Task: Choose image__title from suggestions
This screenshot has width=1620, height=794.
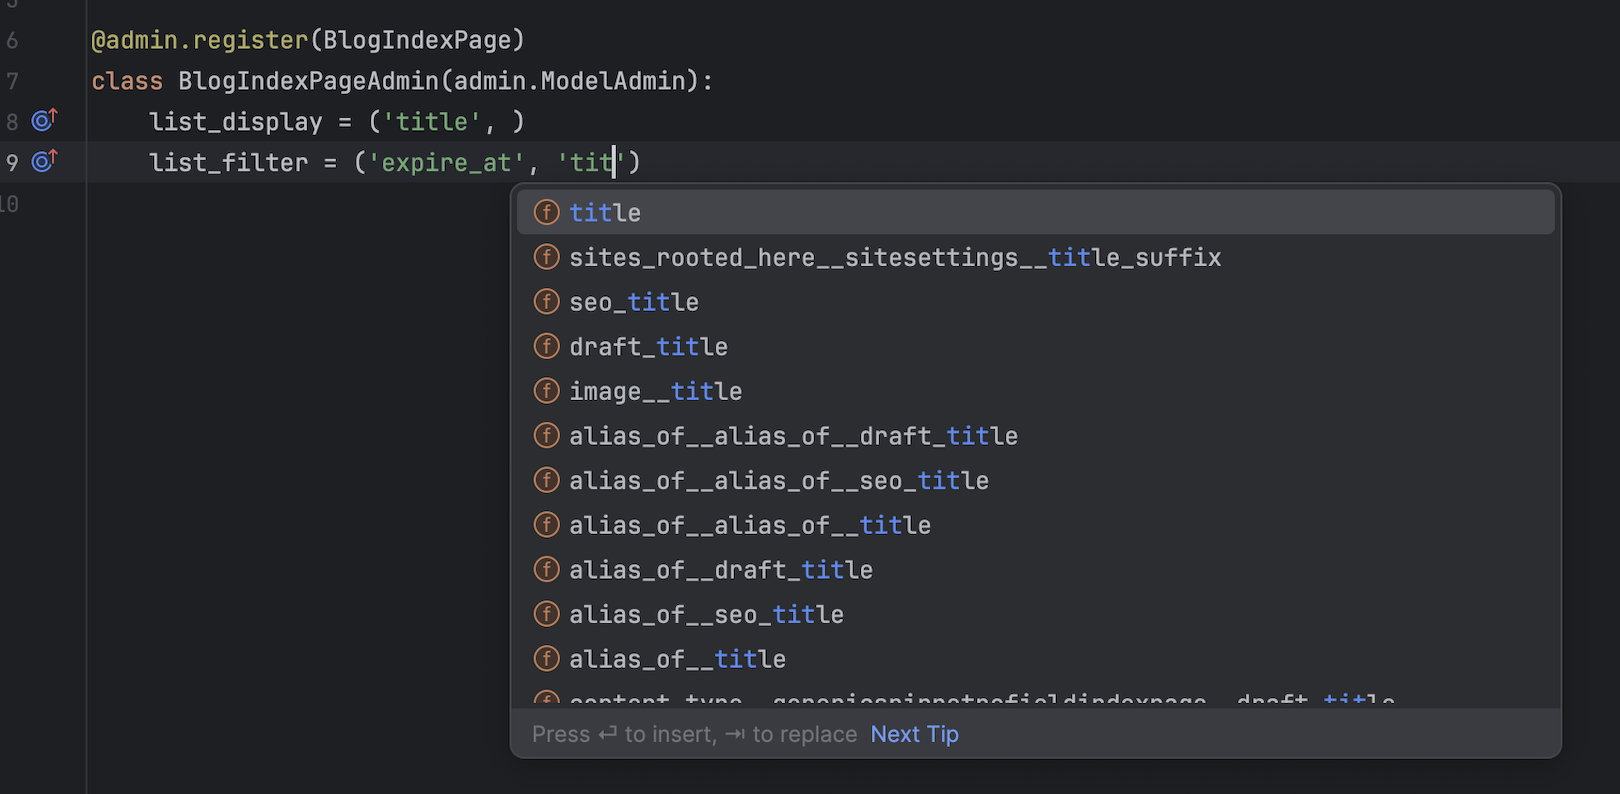Action: pyautogui.click(x=1035, y=391)
